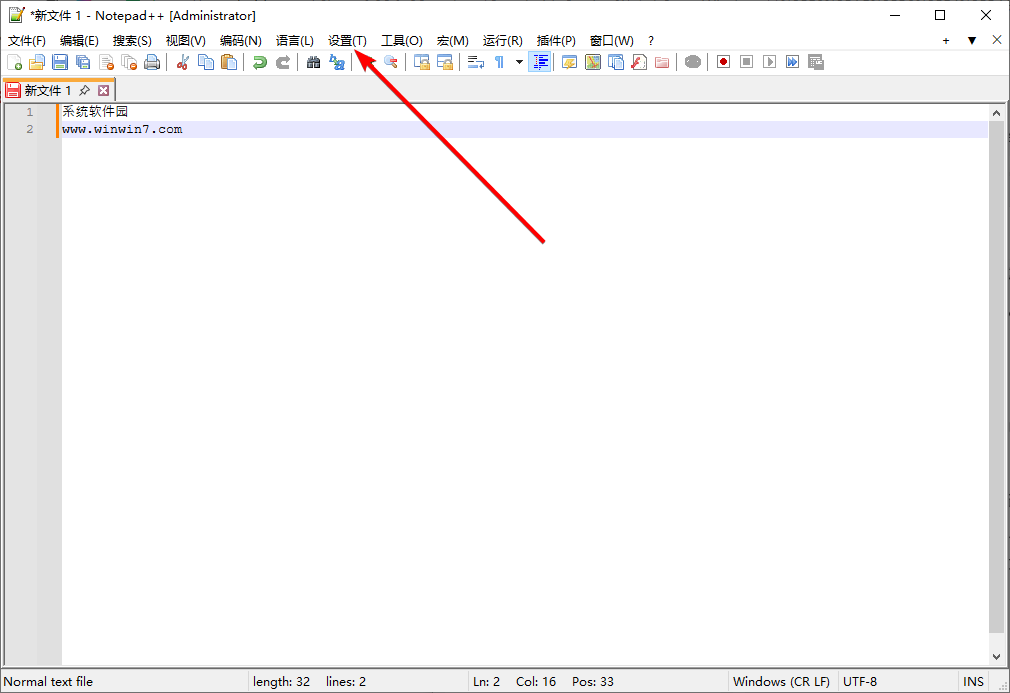Open the 设置(T) menu
1010x693 pixels.
(x=347, y=41)
